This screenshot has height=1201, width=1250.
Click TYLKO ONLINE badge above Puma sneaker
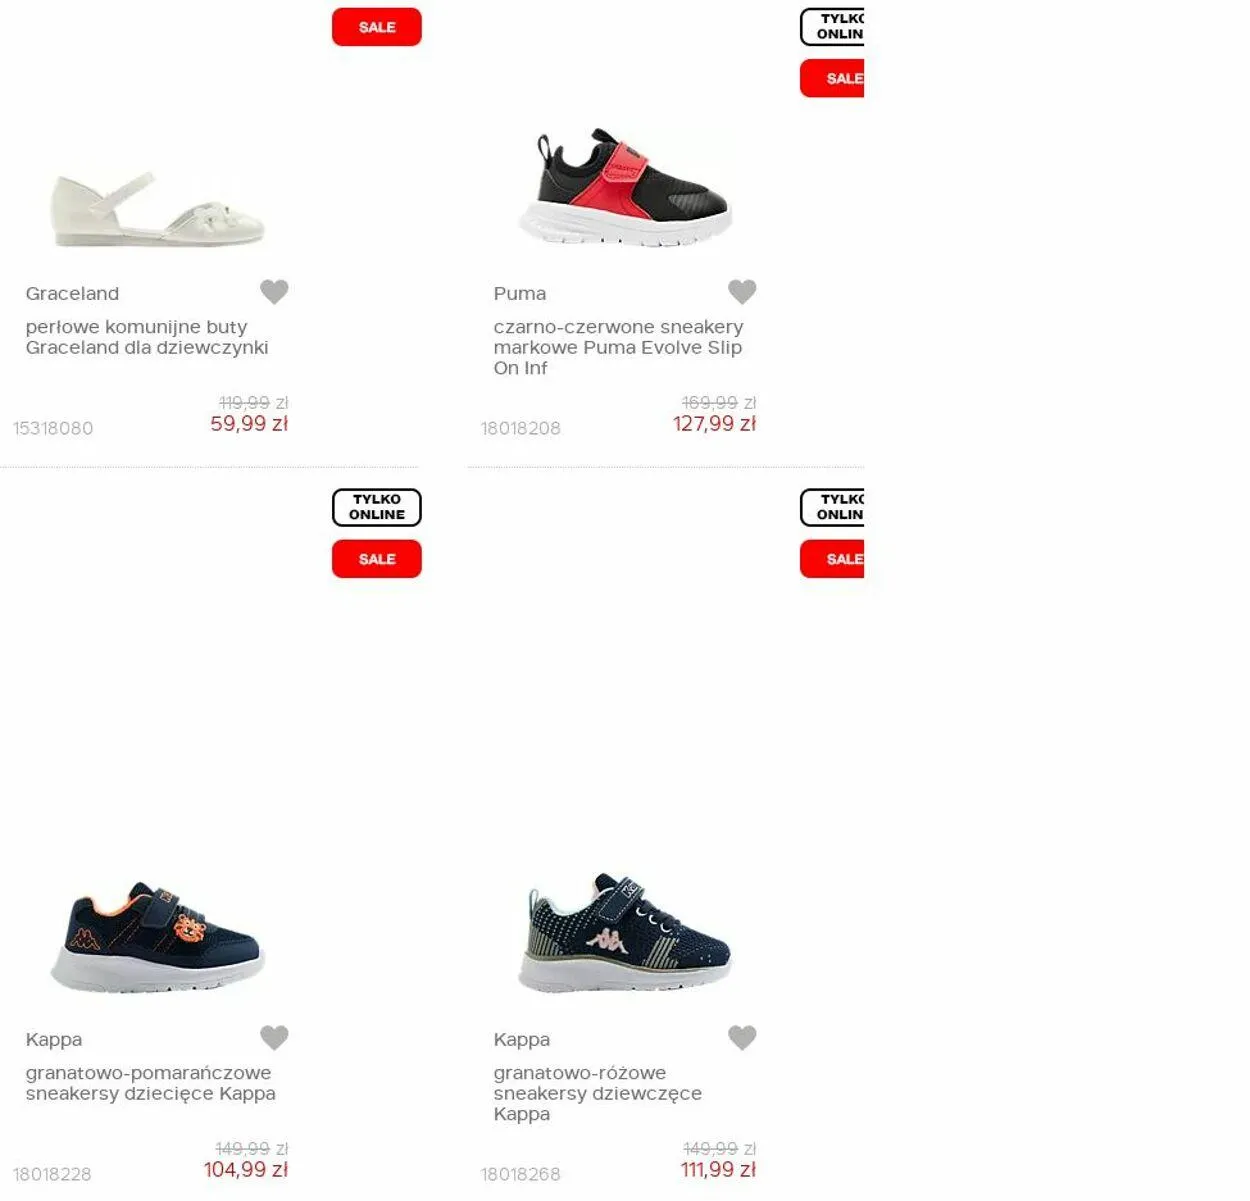[832, 26]
